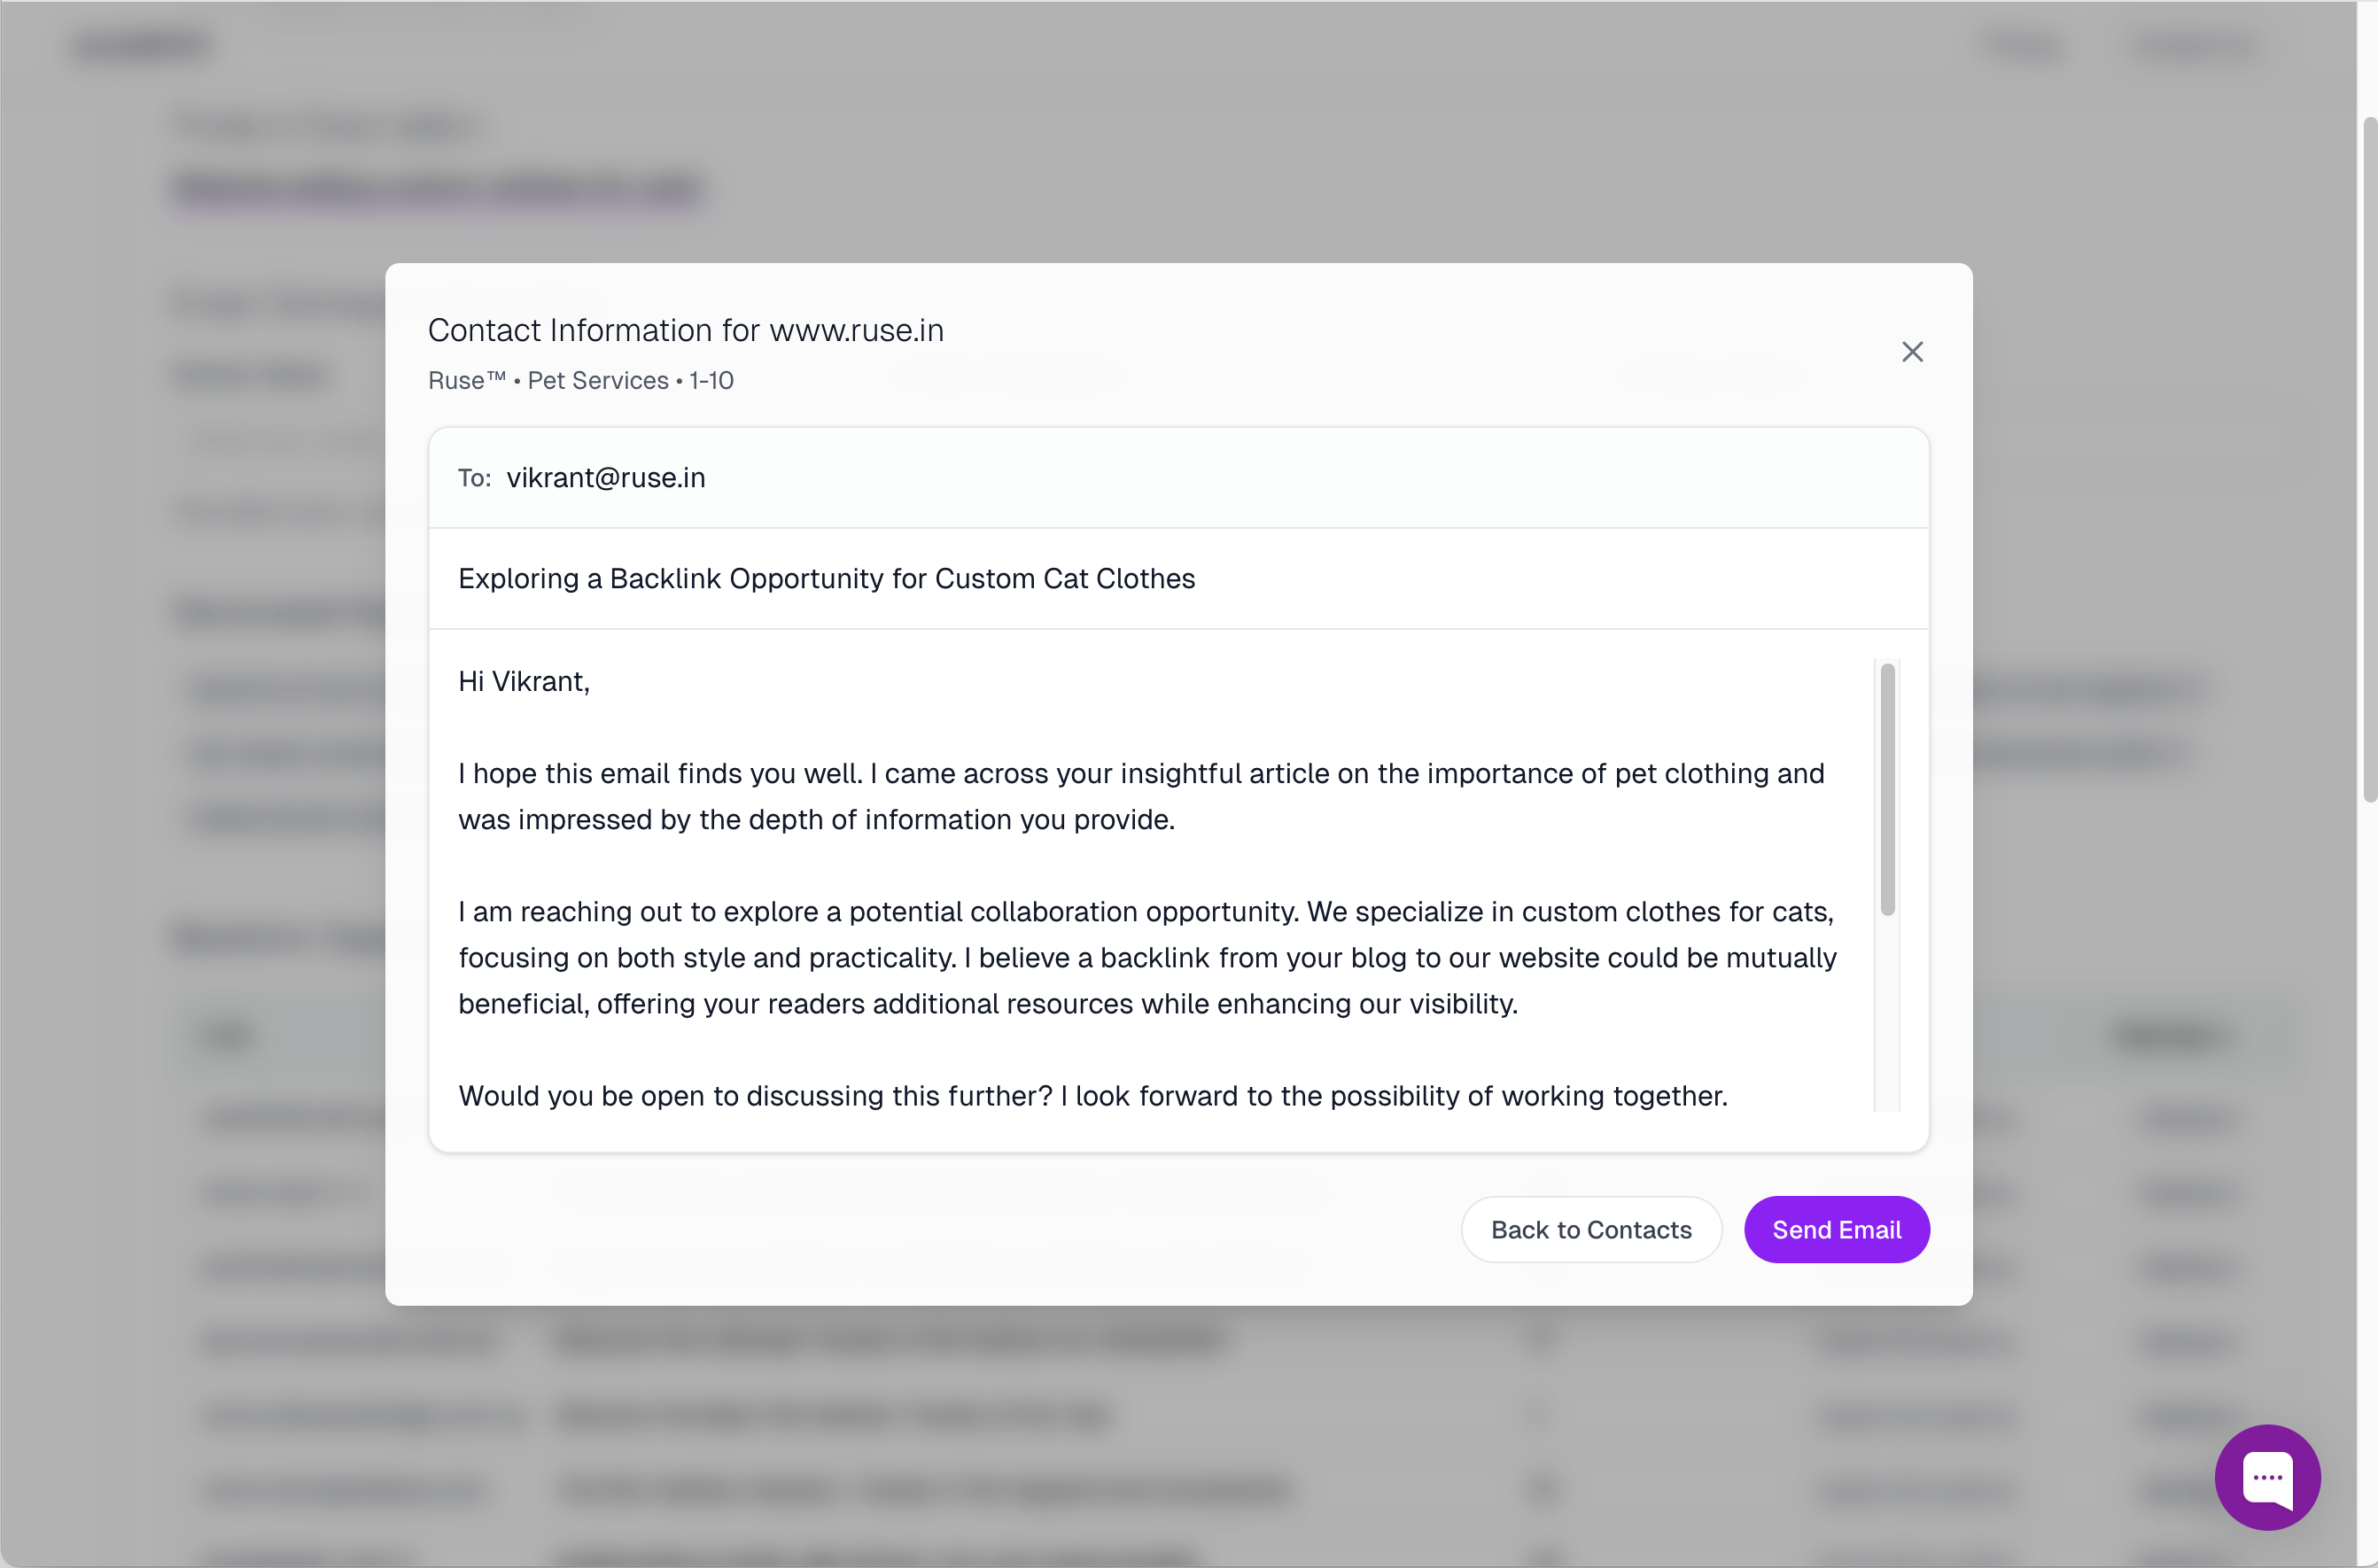The image size is (2378, 1568).
Task: Click the 'Would you be open' closing sentence
Action: click(x=1093, y=1096)
